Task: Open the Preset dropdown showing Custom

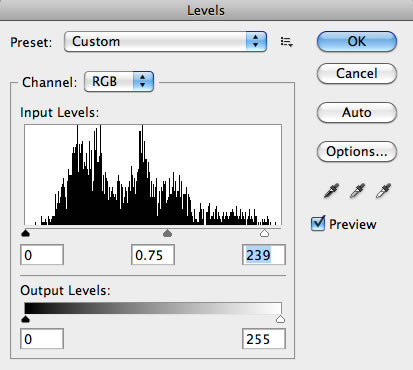Action: (x=165, y=42)
